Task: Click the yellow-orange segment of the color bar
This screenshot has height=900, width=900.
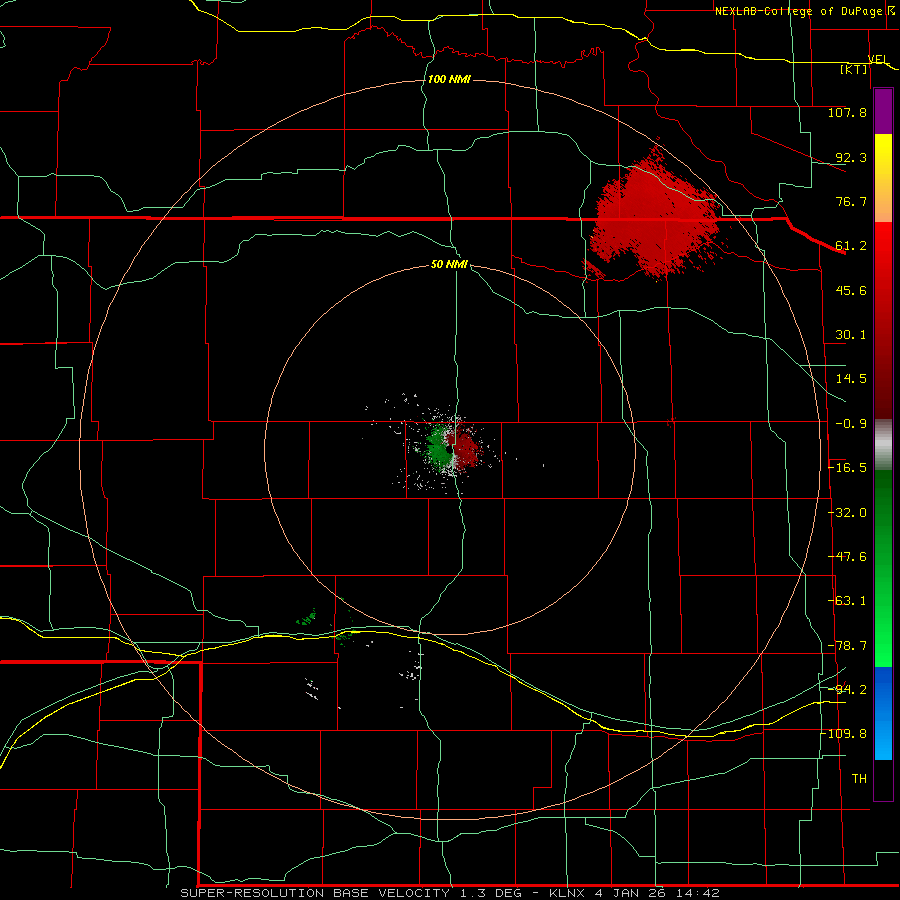Action: (x=883, y=178)
